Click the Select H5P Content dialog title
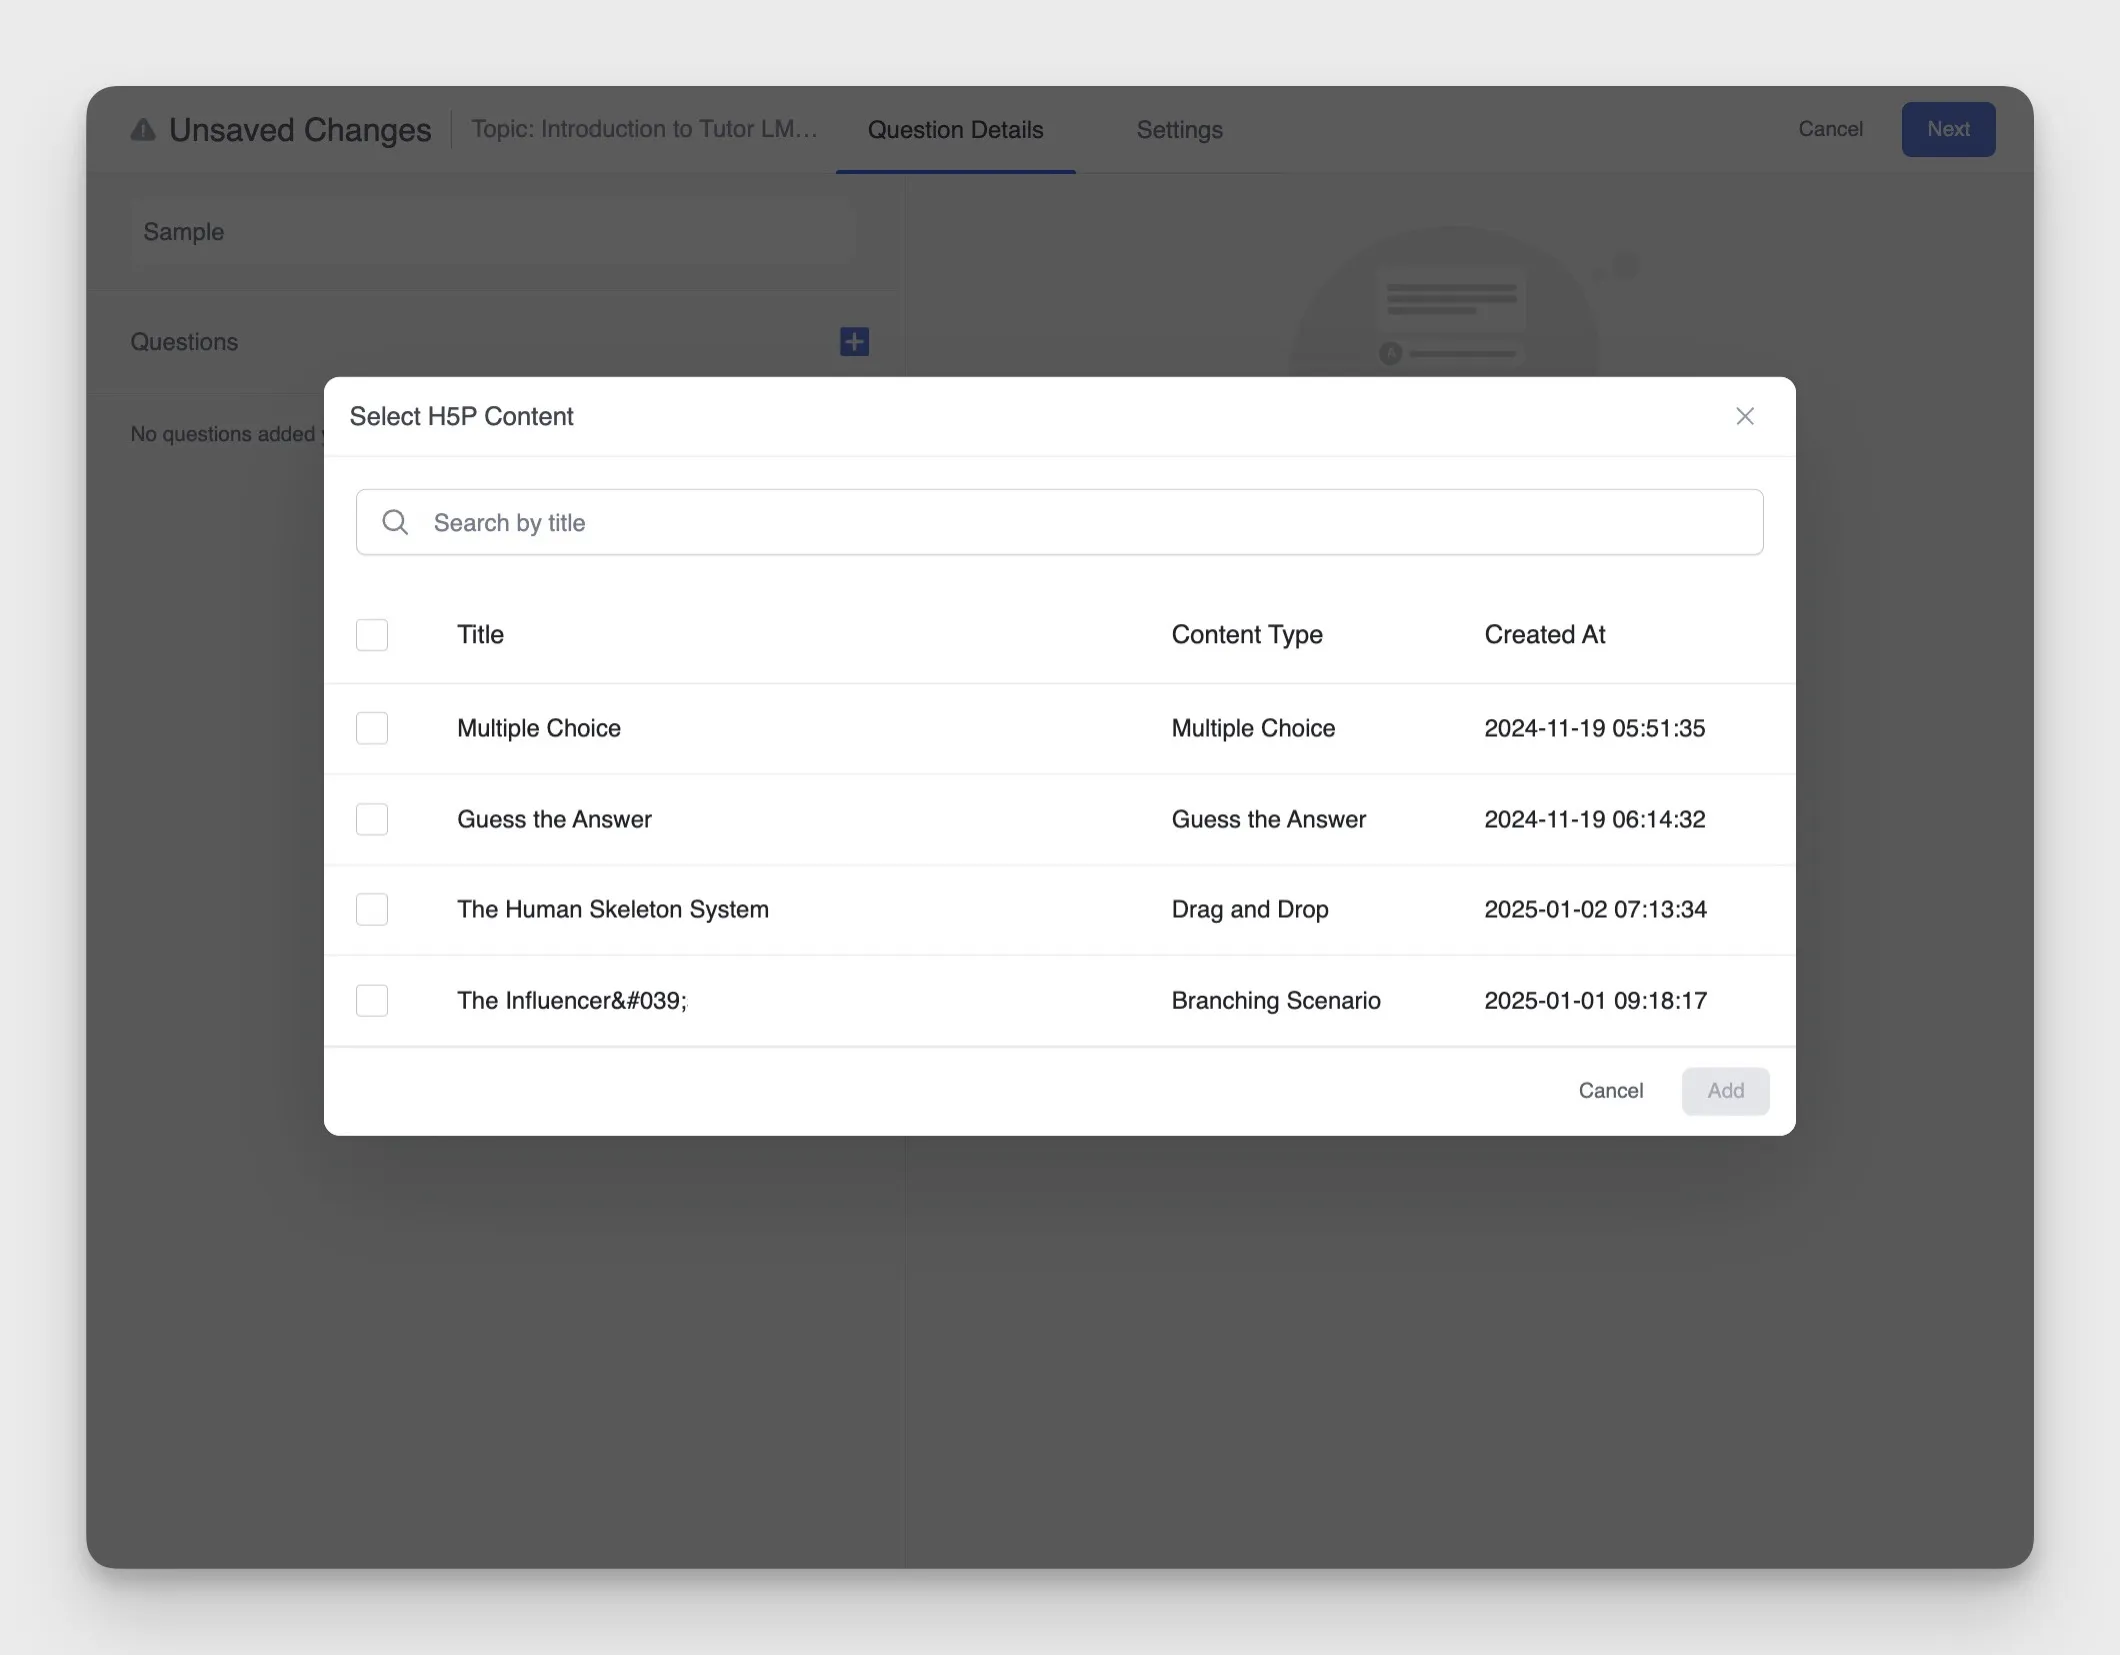Screen dimensions: 2120x1655 click(x=461, y=416)
